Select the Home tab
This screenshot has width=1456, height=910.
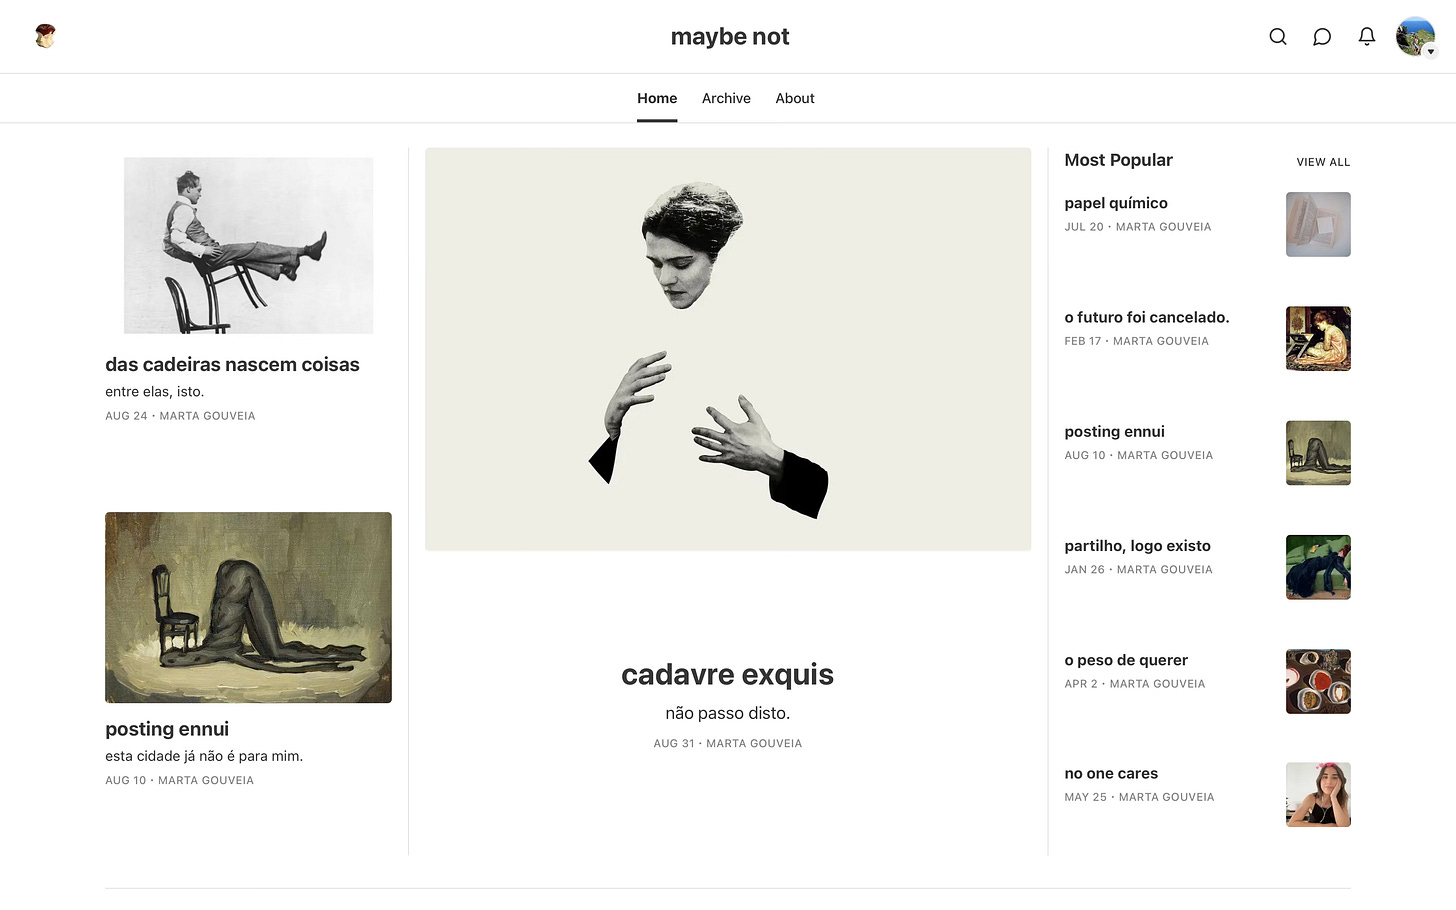pyautogui.click(x=657, y=98)
